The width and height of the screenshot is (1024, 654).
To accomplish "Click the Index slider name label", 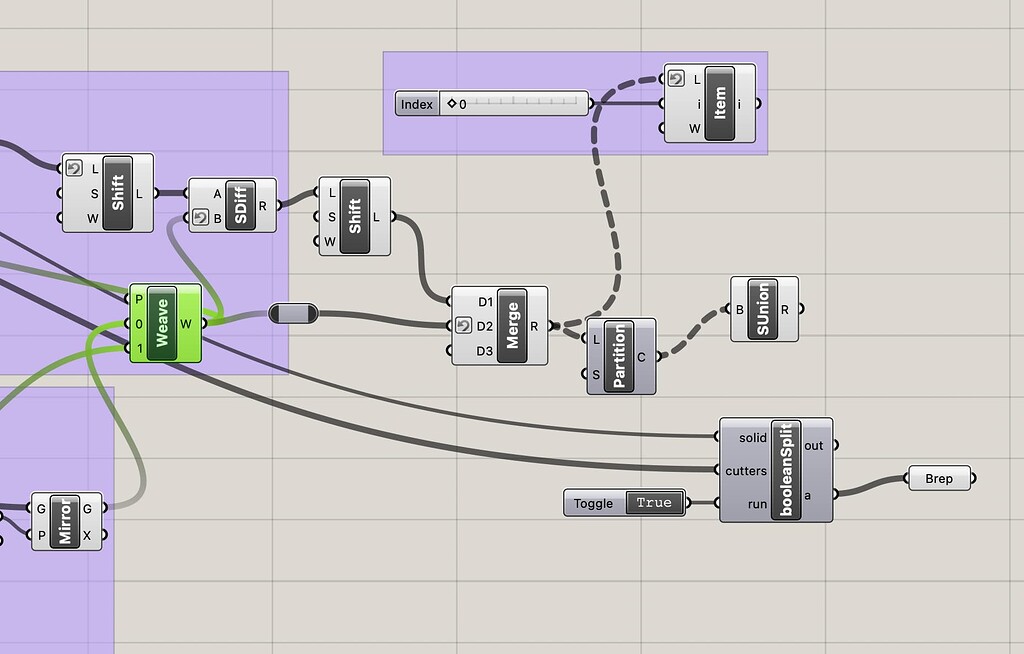I will [417, 104].
